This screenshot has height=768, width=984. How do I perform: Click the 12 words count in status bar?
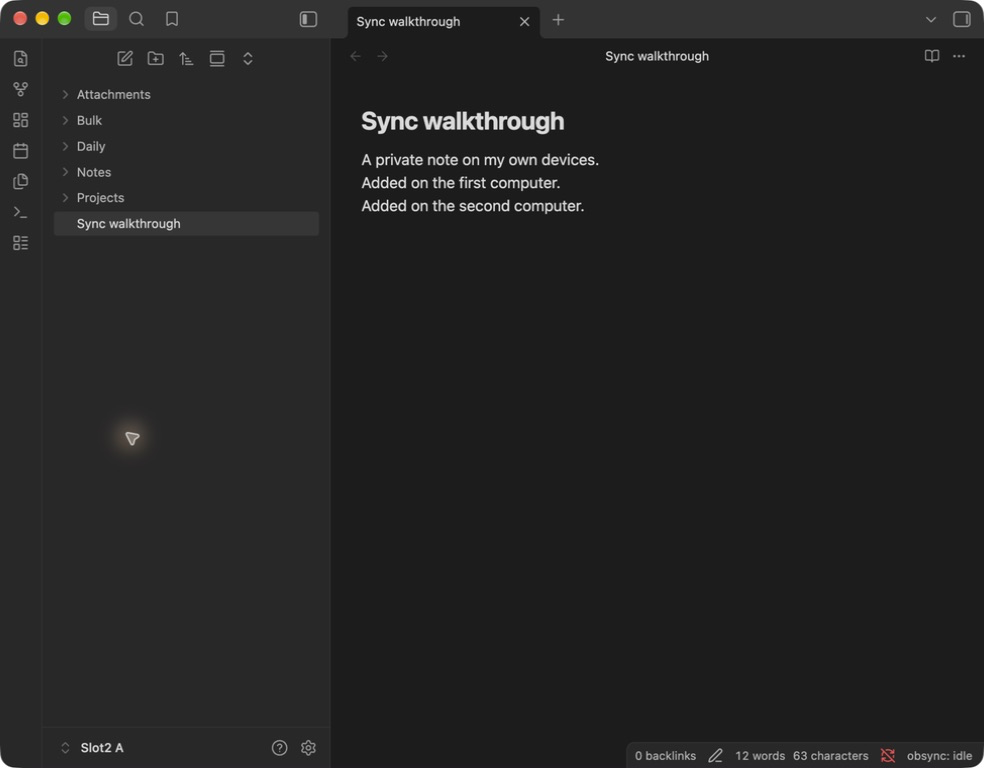coord(760,756)
